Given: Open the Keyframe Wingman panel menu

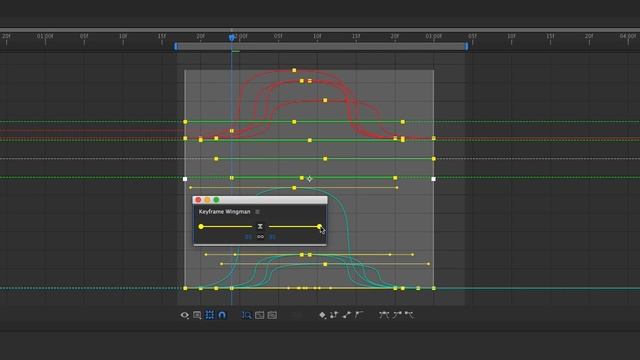Looking at the screenshot, I should coord(257,211).
